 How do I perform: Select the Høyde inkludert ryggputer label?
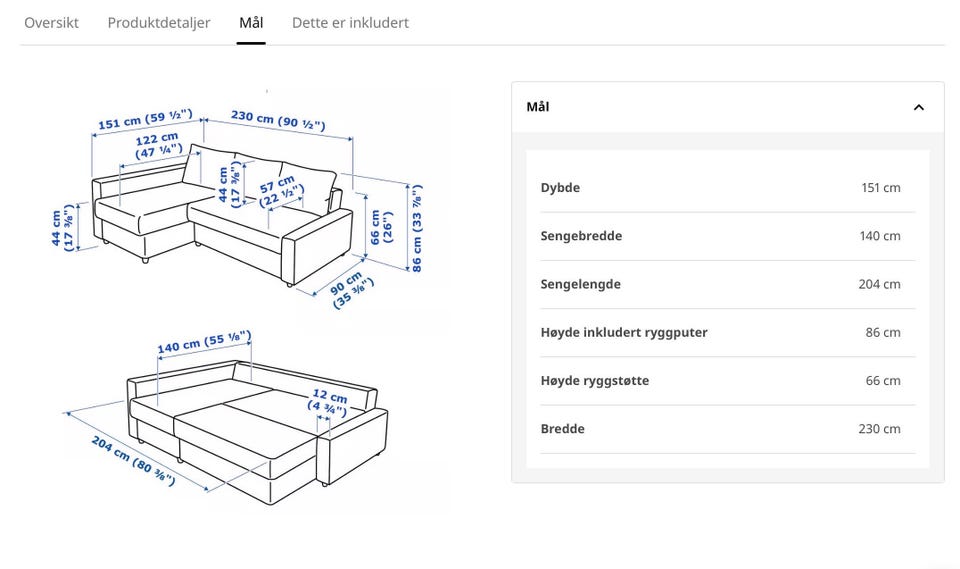(x=624, y=333)
